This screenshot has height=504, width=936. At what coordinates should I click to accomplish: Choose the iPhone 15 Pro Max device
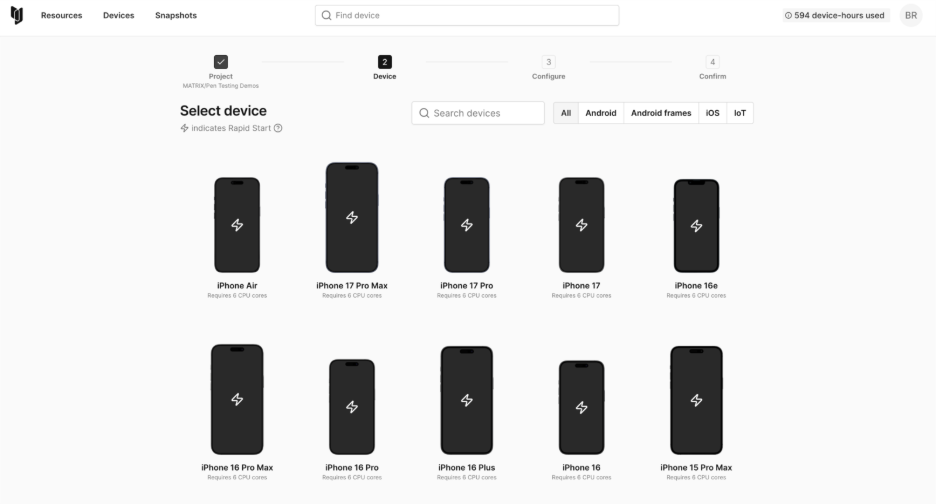(696, 400)
